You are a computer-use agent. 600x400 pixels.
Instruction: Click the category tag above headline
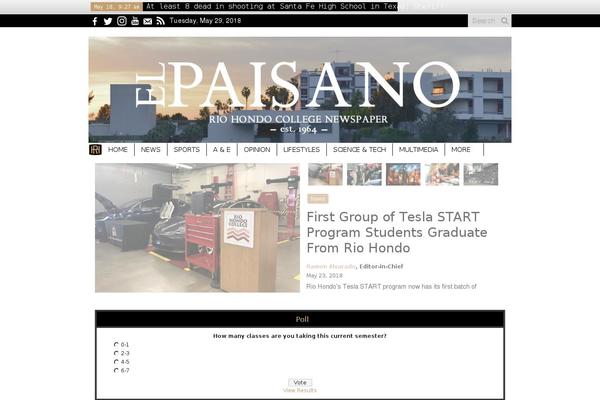[318, 199]
